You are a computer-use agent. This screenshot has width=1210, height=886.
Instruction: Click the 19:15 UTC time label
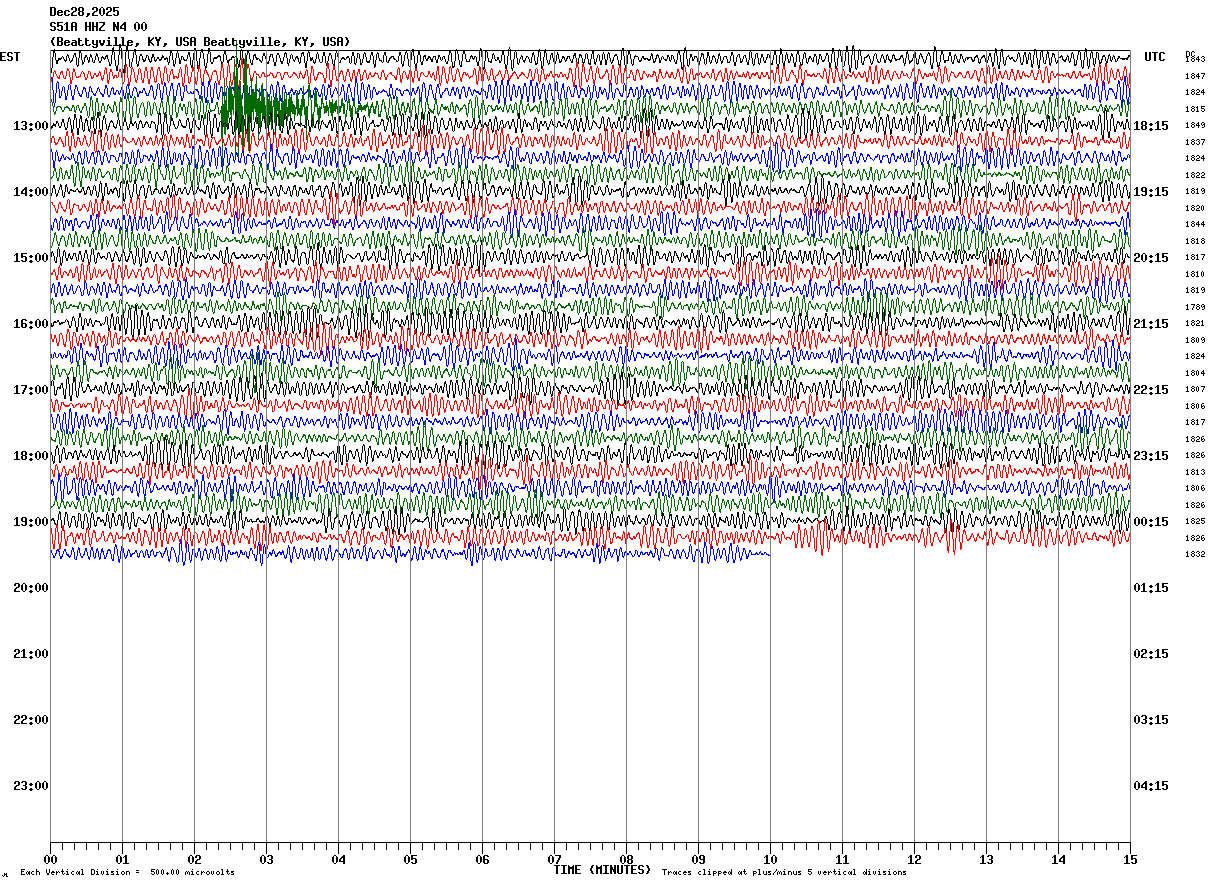tap(1150, 191)
